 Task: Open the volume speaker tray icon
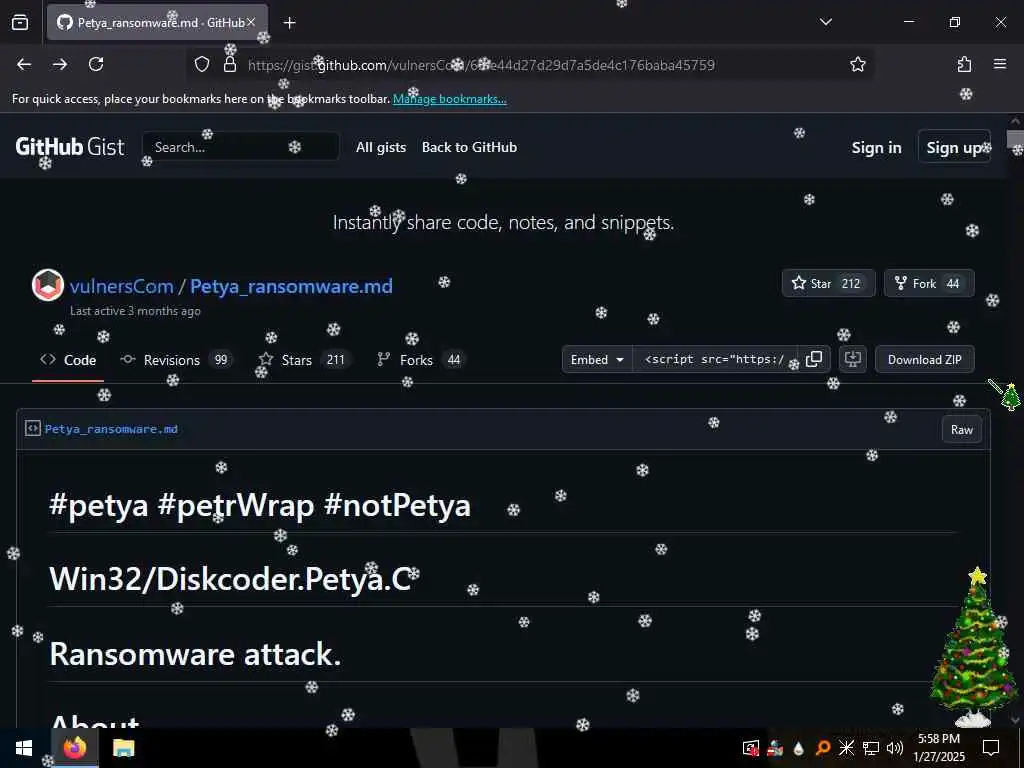tap(895, 748)
